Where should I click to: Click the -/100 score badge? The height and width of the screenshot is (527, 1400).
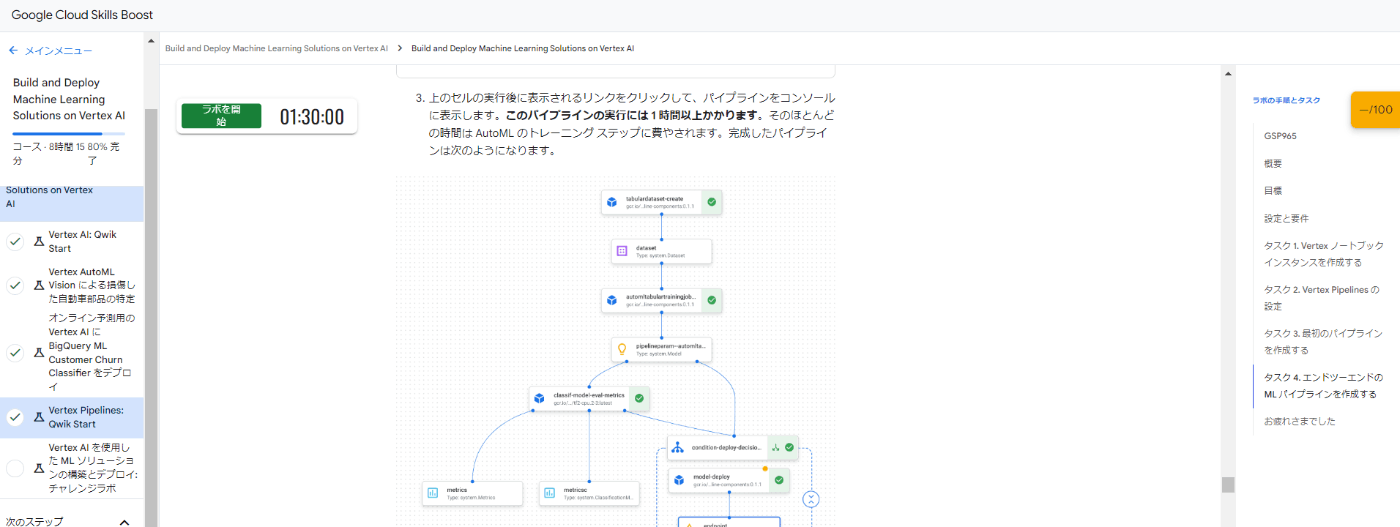point(1375,110)
